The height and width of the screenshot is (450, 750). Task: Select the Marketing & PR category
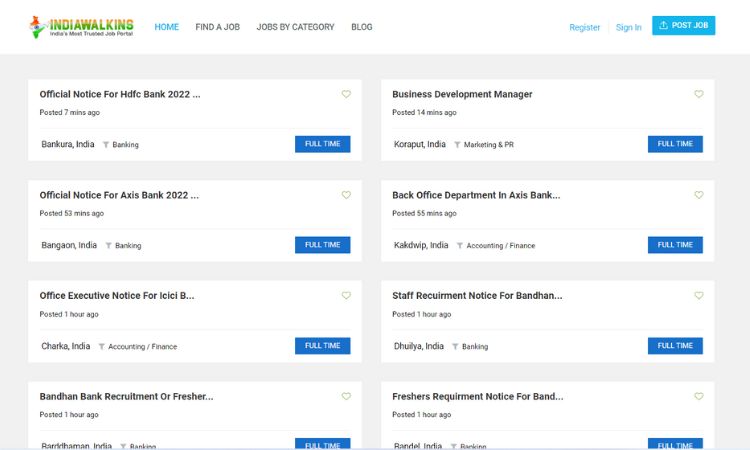coord(489,144)
